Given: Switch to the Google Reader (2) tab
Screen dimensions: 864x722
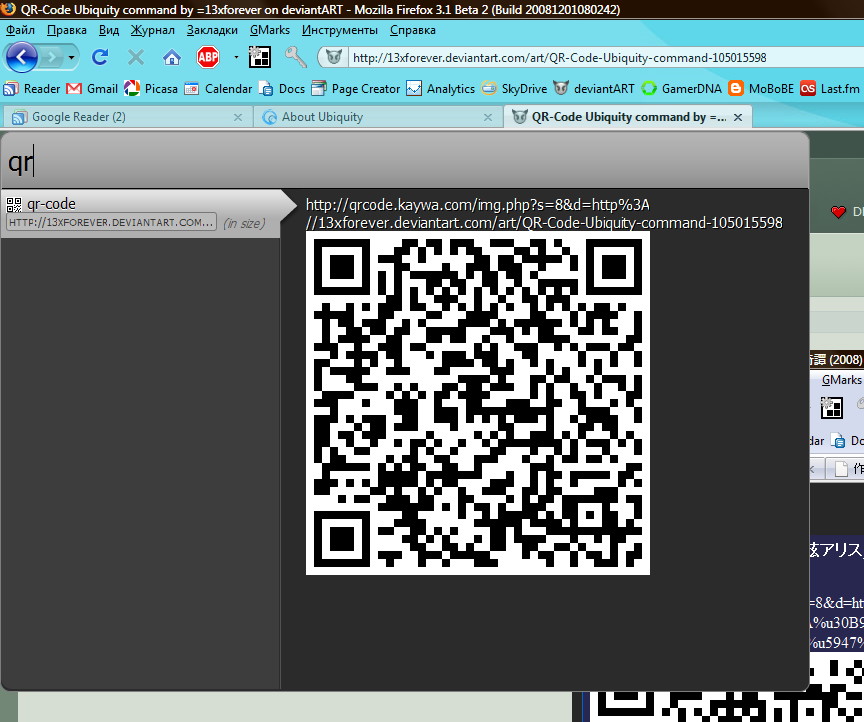Looking at the screenshot, I should click(x=127, y=117).
